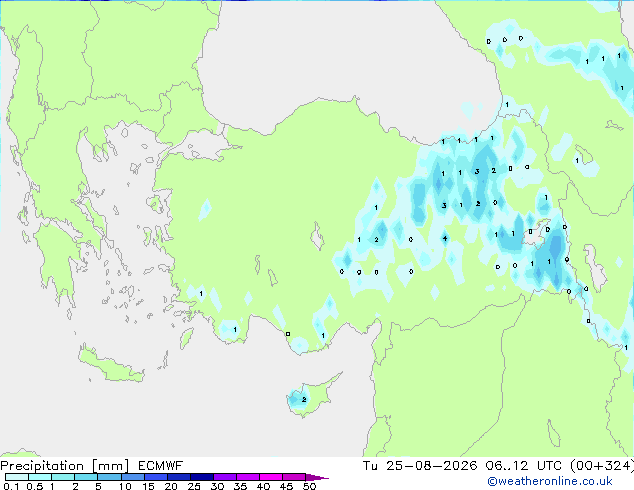Click the legend swatch between 15 and 20
This screenshot has height=490, width=634.
pyautogui.click(x=155, y=477)
